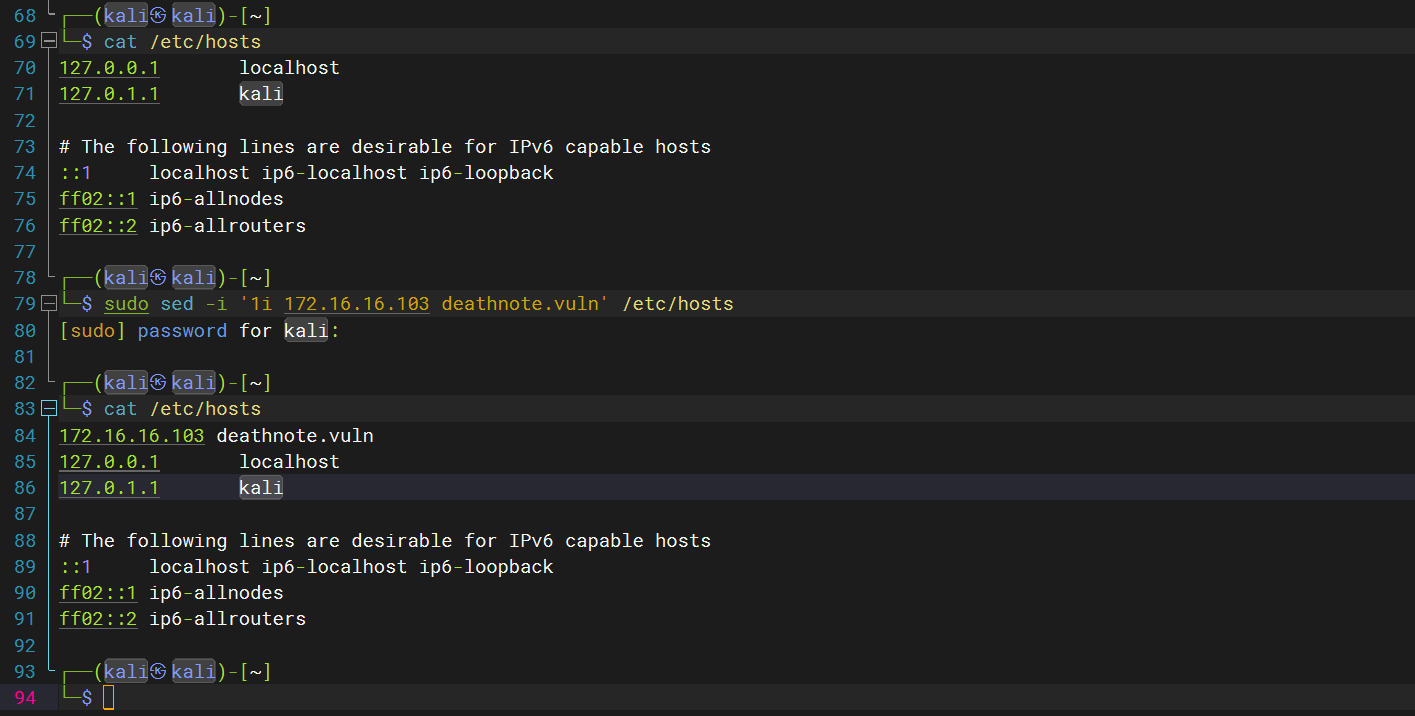
Task: Click the Kali symbol in line 68 prompt
Action: tap(158, 16)
